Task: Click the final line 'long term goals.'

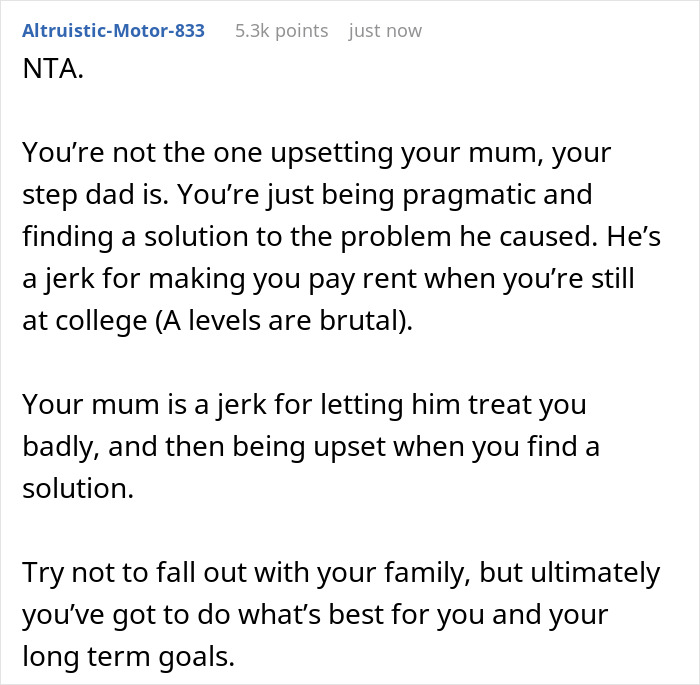Action: pos(129,657)
